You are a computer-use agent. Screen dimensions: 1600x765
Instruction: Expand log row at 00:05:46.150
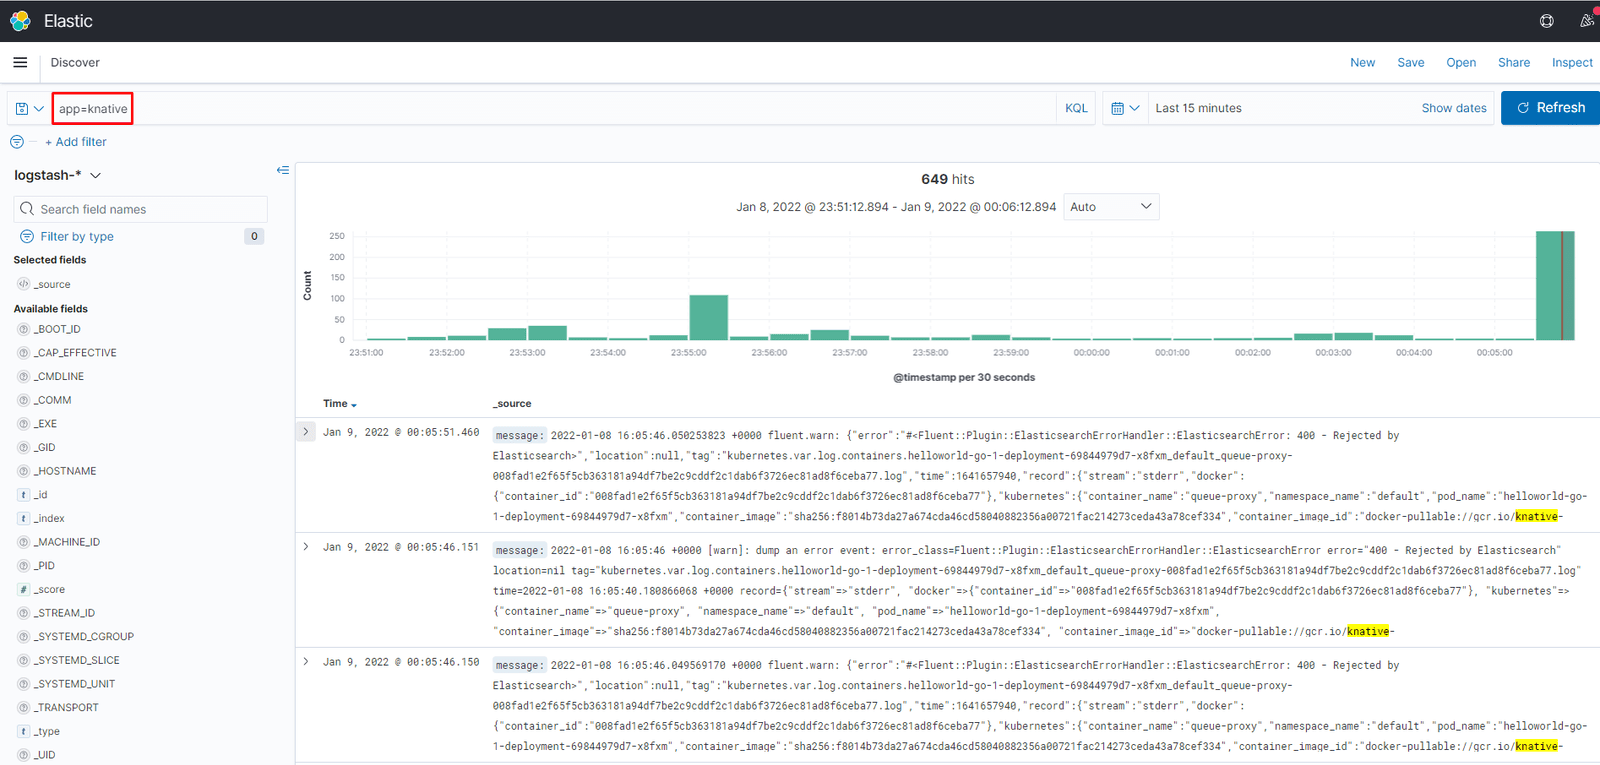coord(306,662)
